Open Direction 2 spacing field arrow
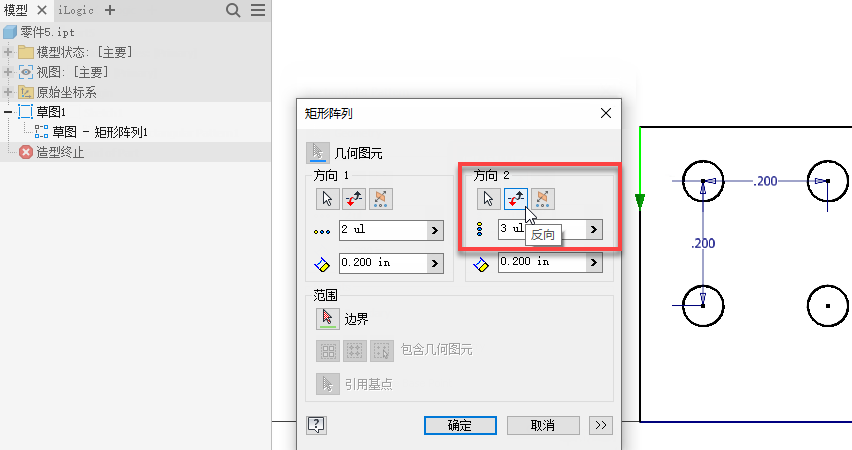 [x=594, y=262]
